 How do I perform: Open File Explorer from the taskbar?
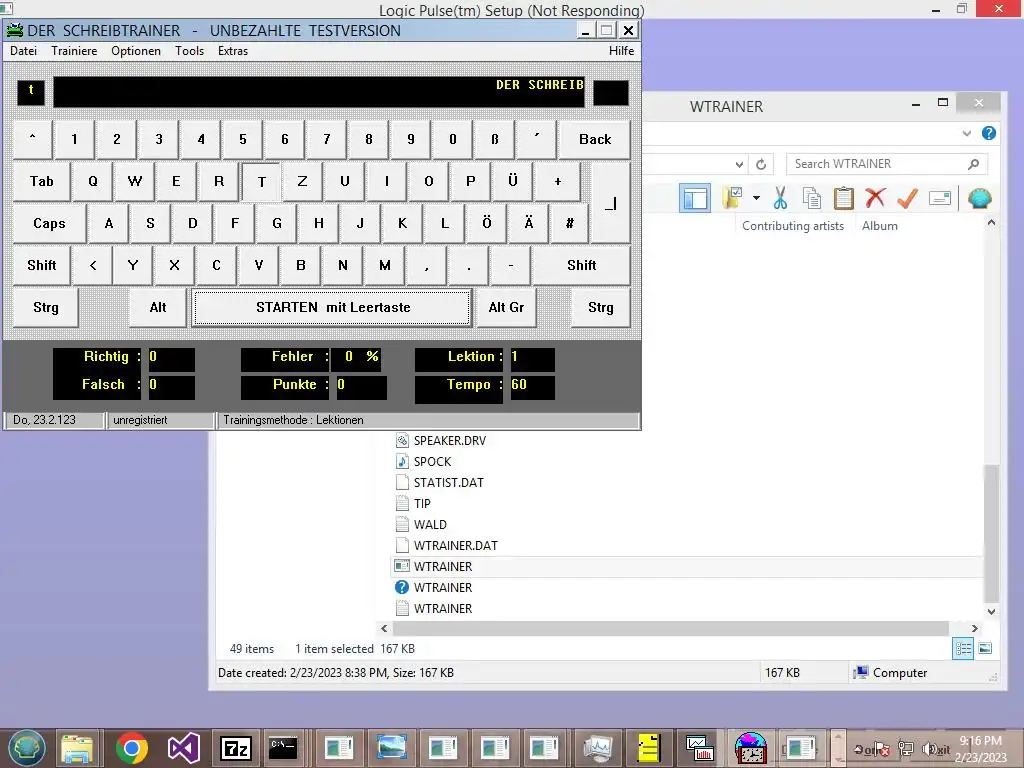coord(77,748)
